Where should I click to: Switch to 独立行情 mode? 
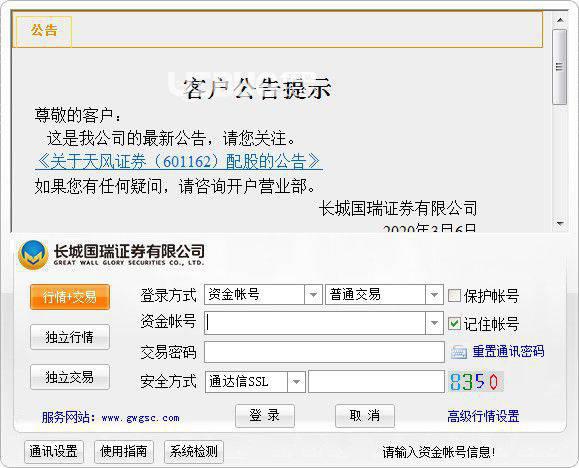click(70, 337)
